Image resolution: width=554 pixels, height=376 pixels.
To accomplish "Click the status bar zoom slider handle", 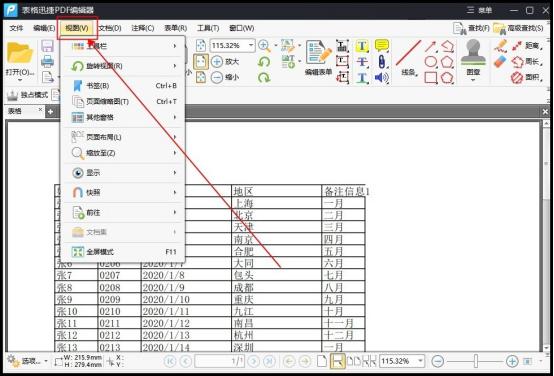I will click(476, 361).
